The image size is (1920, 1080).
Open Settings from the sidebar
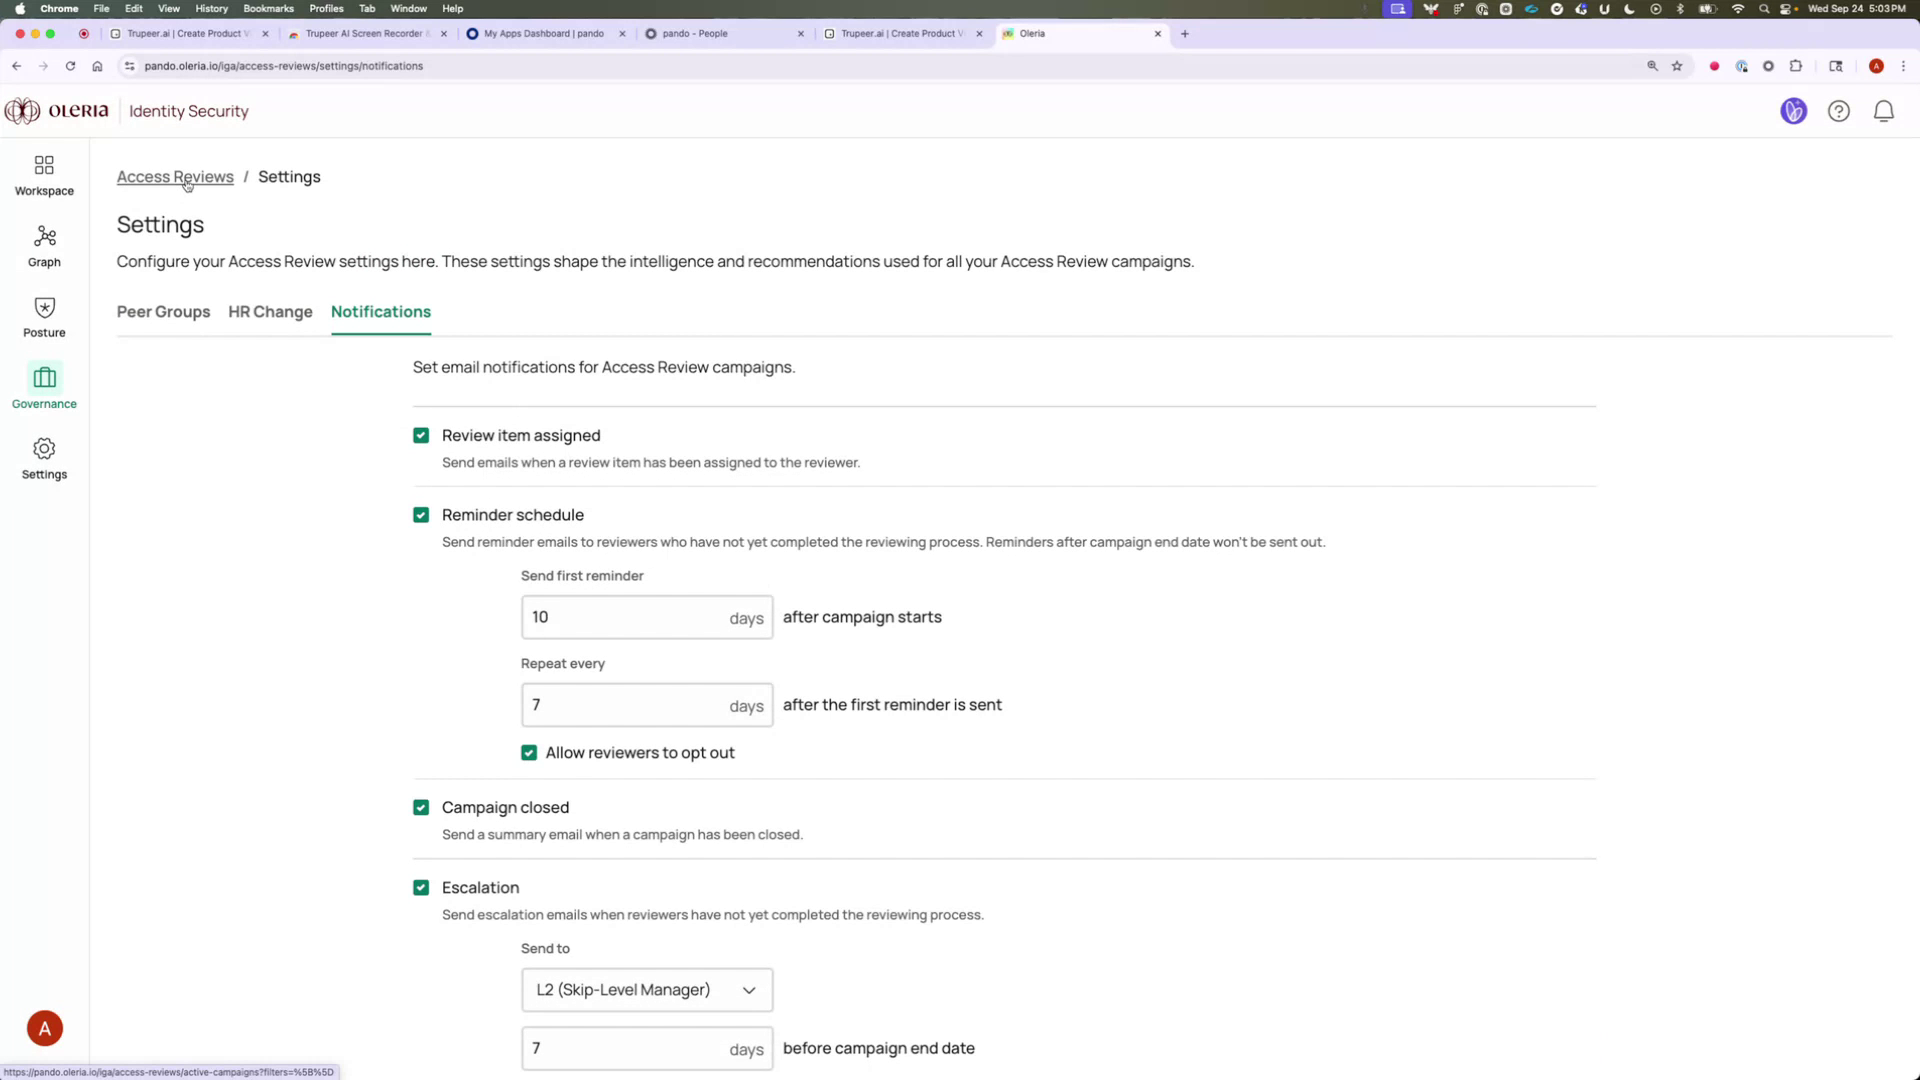43,458
